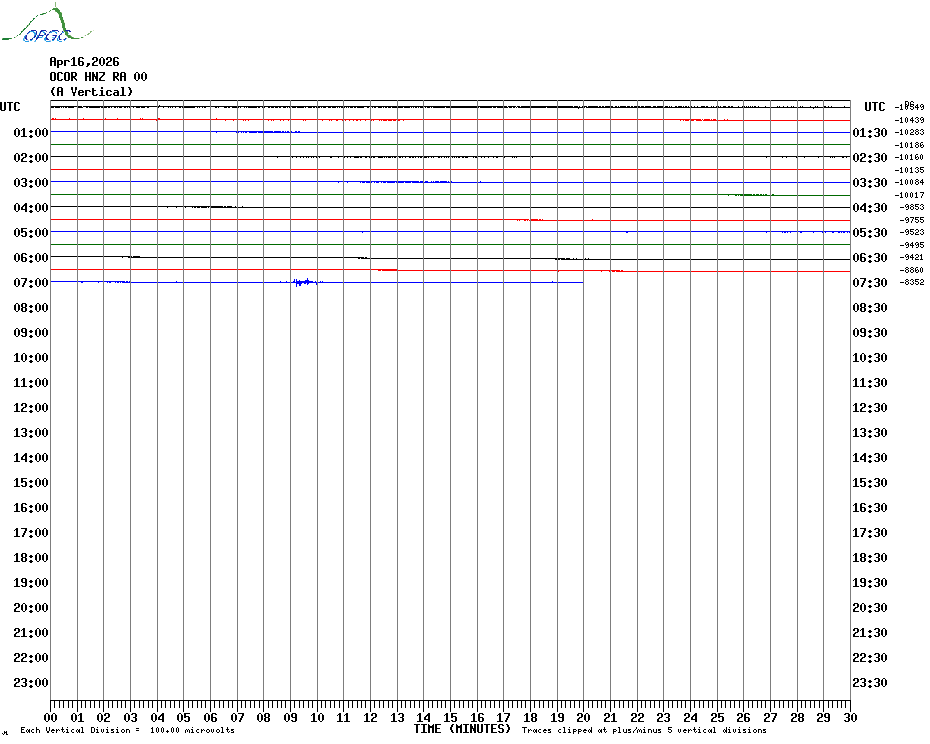This screenshot has height=744, width=930.
Task: Click the -8352 offset value on right
Action: tap(912, 283)
